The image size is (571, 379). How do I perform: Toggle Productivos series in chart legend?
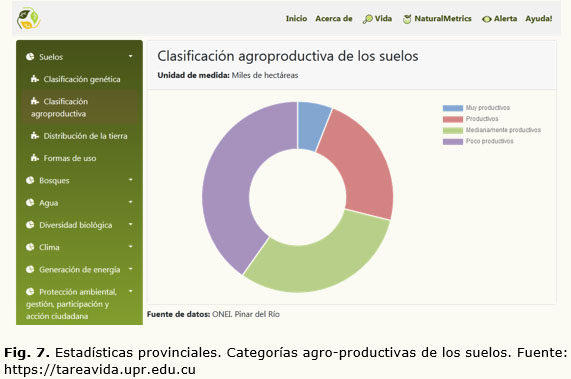[x=470, y=119]
